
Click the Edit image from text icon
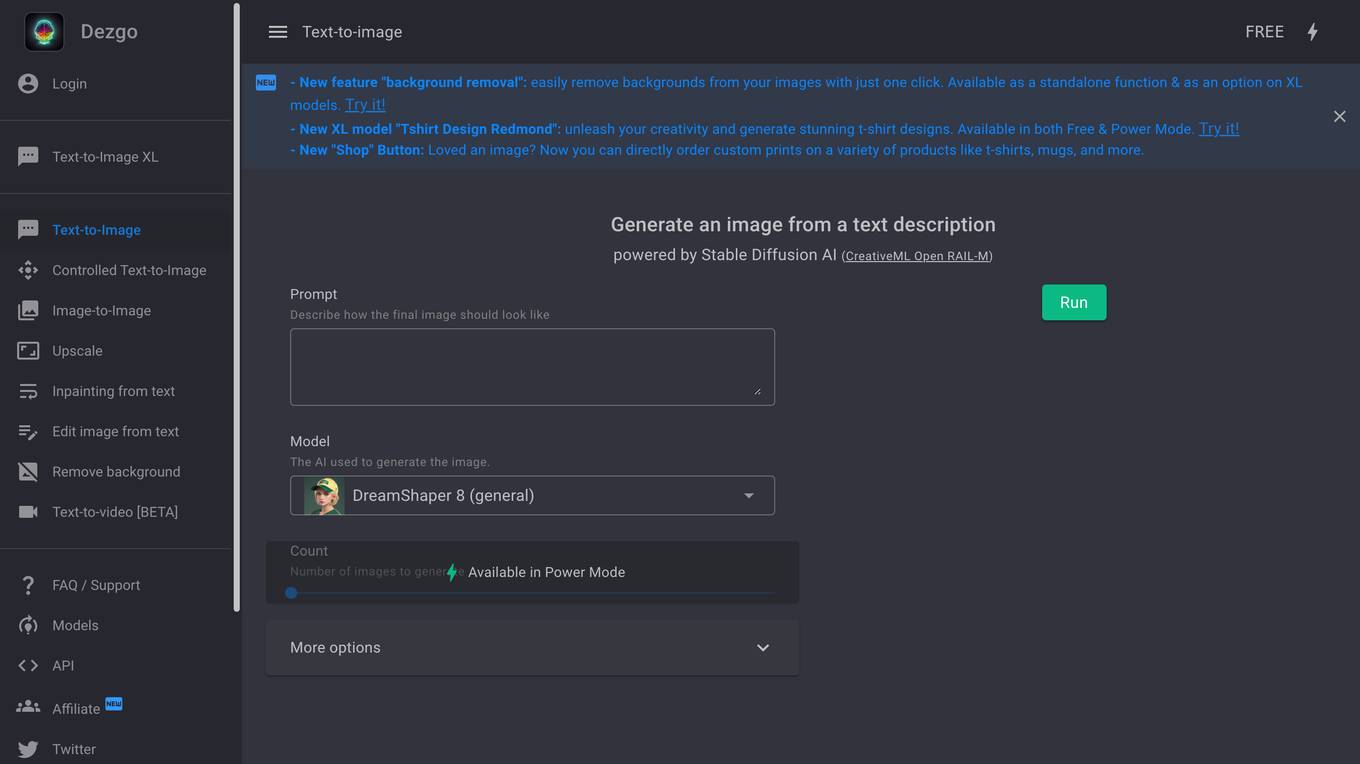pyautogui.click(x=28, y=431)
